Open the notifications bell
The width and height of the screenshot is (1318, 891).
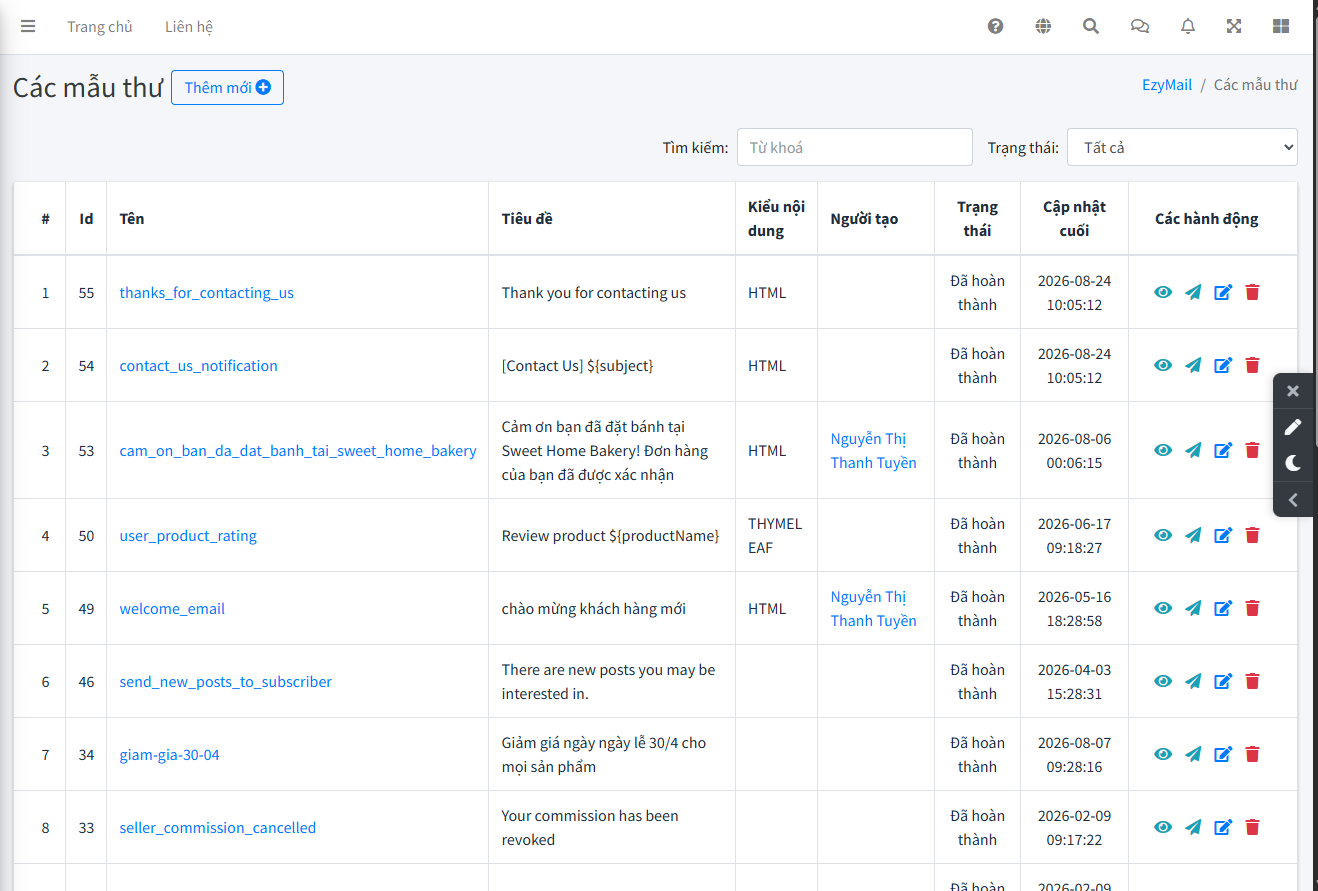pyautogui.click(x=1188, y=27)
